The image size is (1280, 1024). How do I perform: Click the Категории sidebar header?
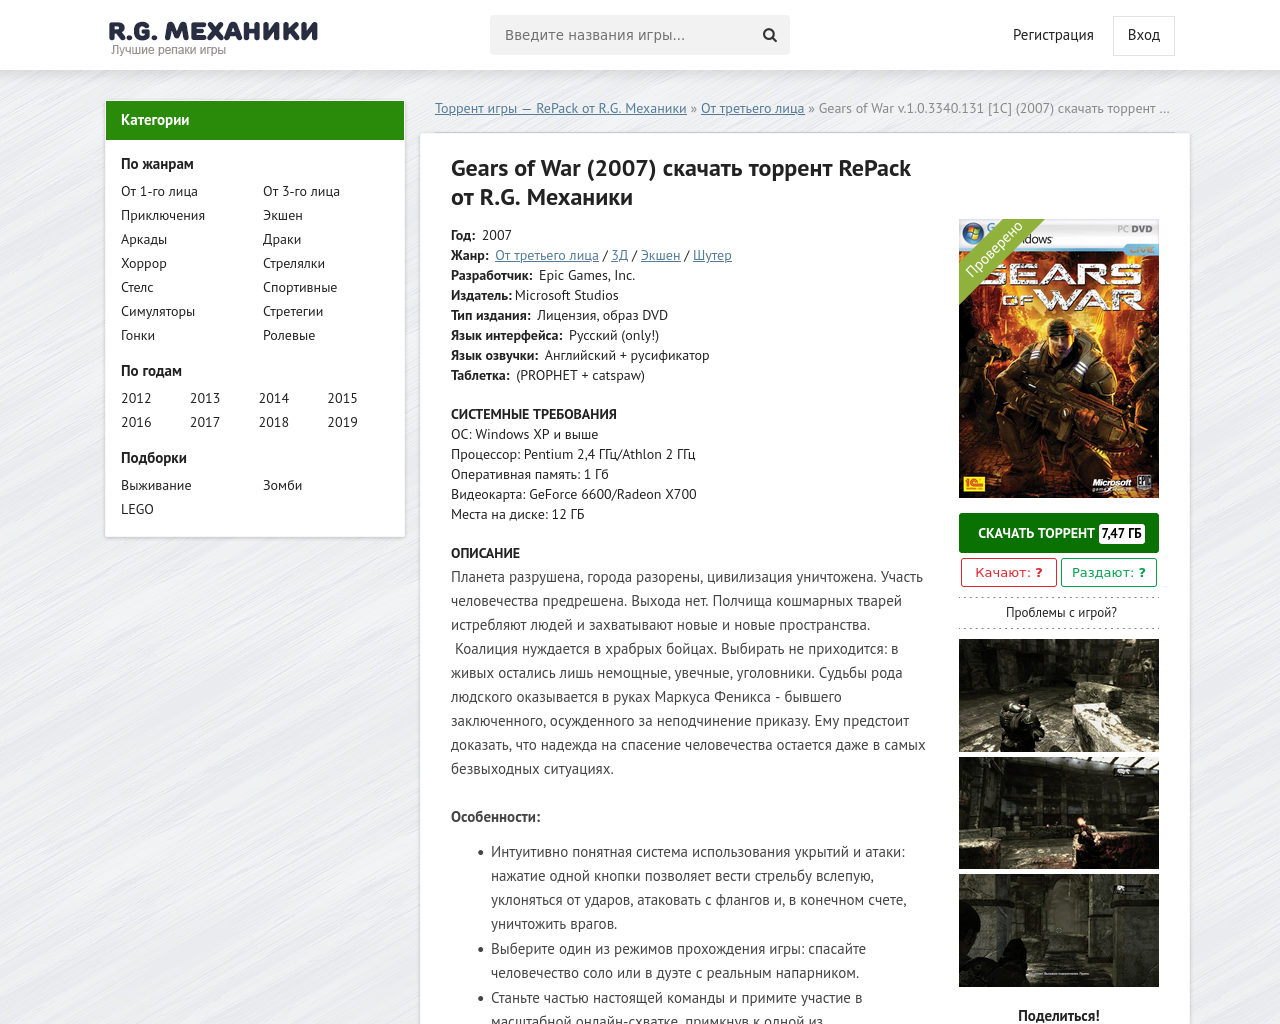[x=255, y=120]
